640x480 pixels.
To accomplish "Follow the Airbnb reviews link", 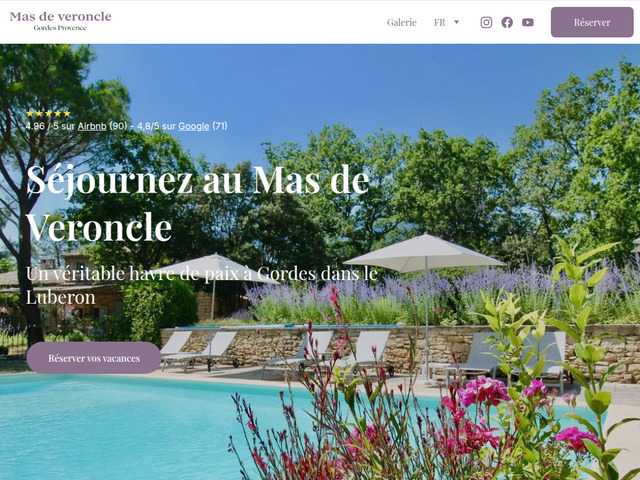I will (92, 126).
